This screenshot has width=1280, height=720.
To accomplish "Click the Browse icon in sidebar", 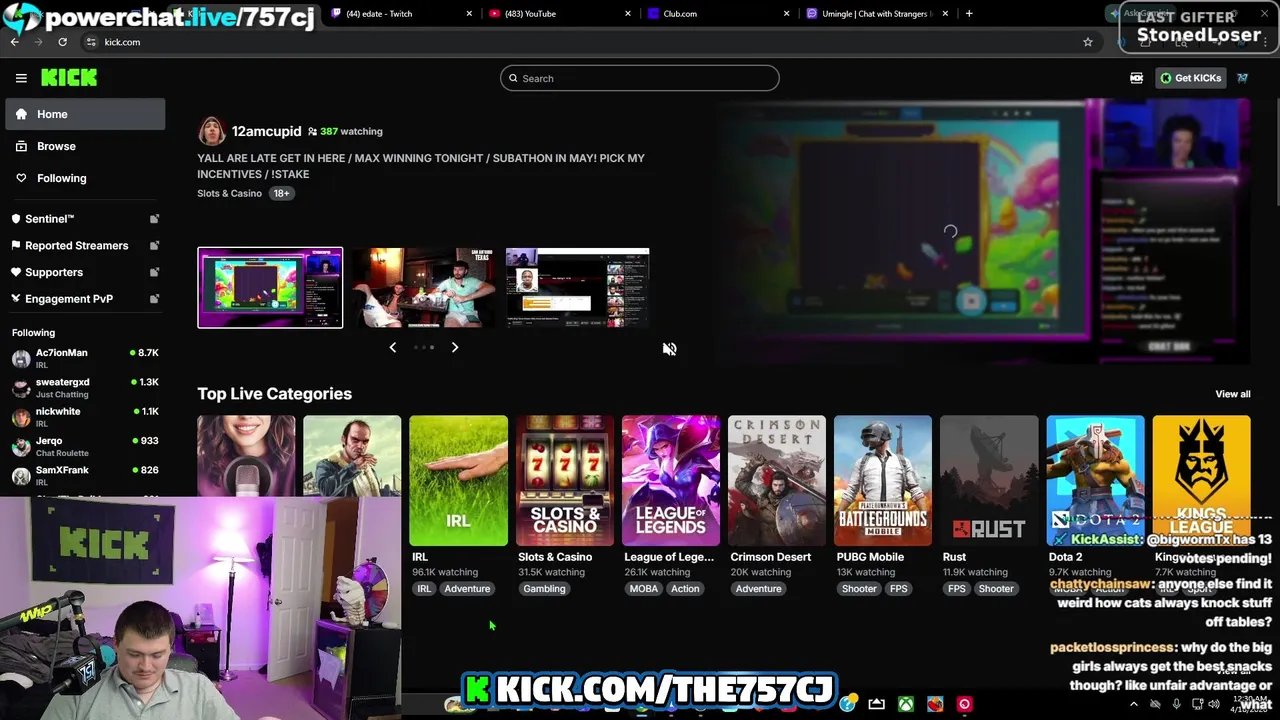I will coord(21,146).
